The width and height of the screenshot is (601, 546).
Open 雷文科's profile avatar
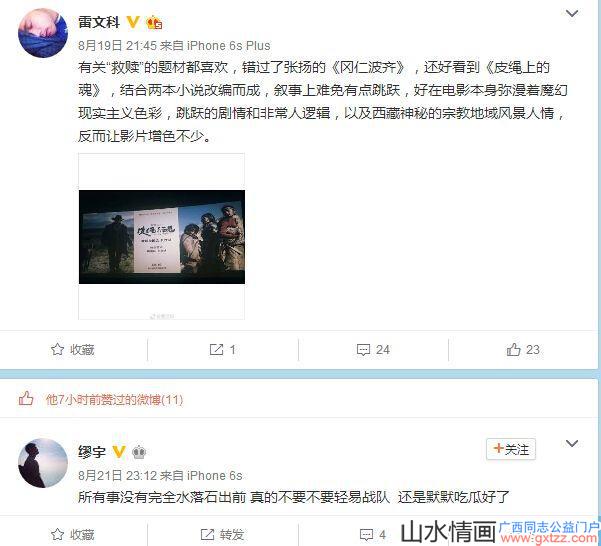(43, 33)
